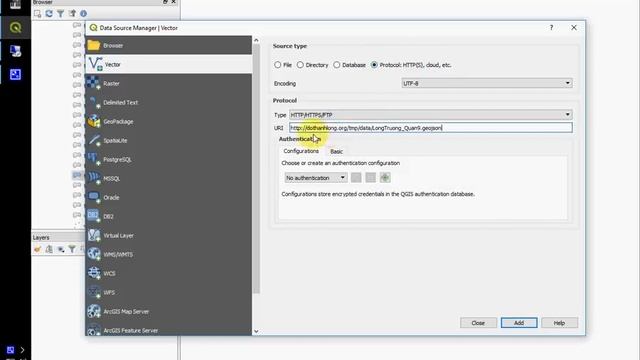Open the ArcGIS Map Server page

[169, 311]
